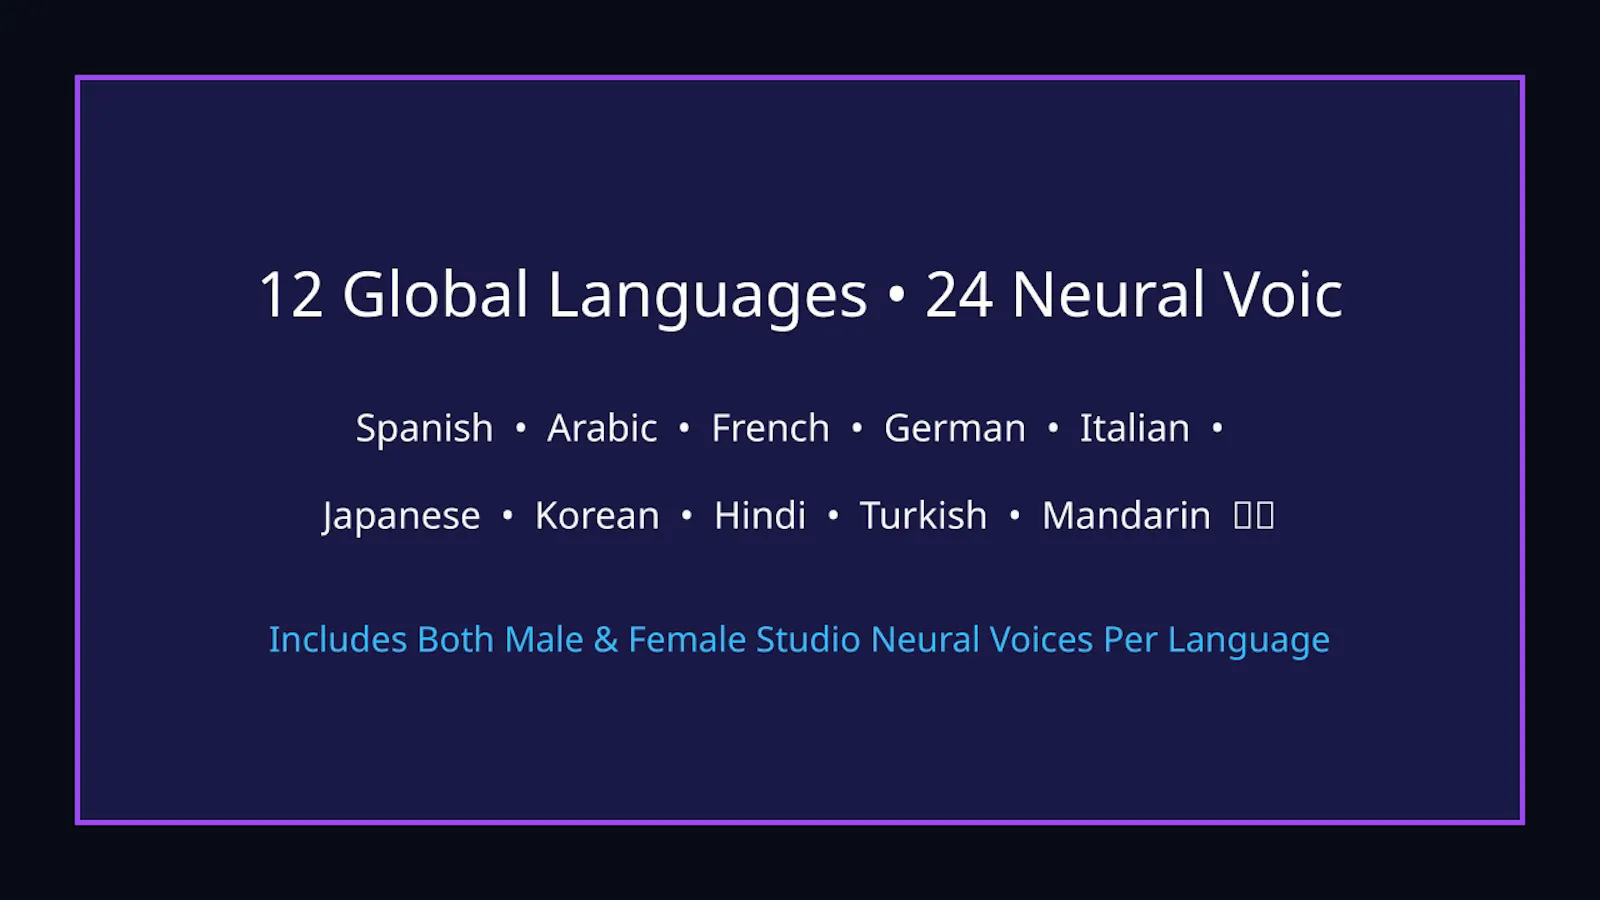This screenshot has height=900, width=1600.
Task: Click the 'German' language text
Action: (955, 428)
